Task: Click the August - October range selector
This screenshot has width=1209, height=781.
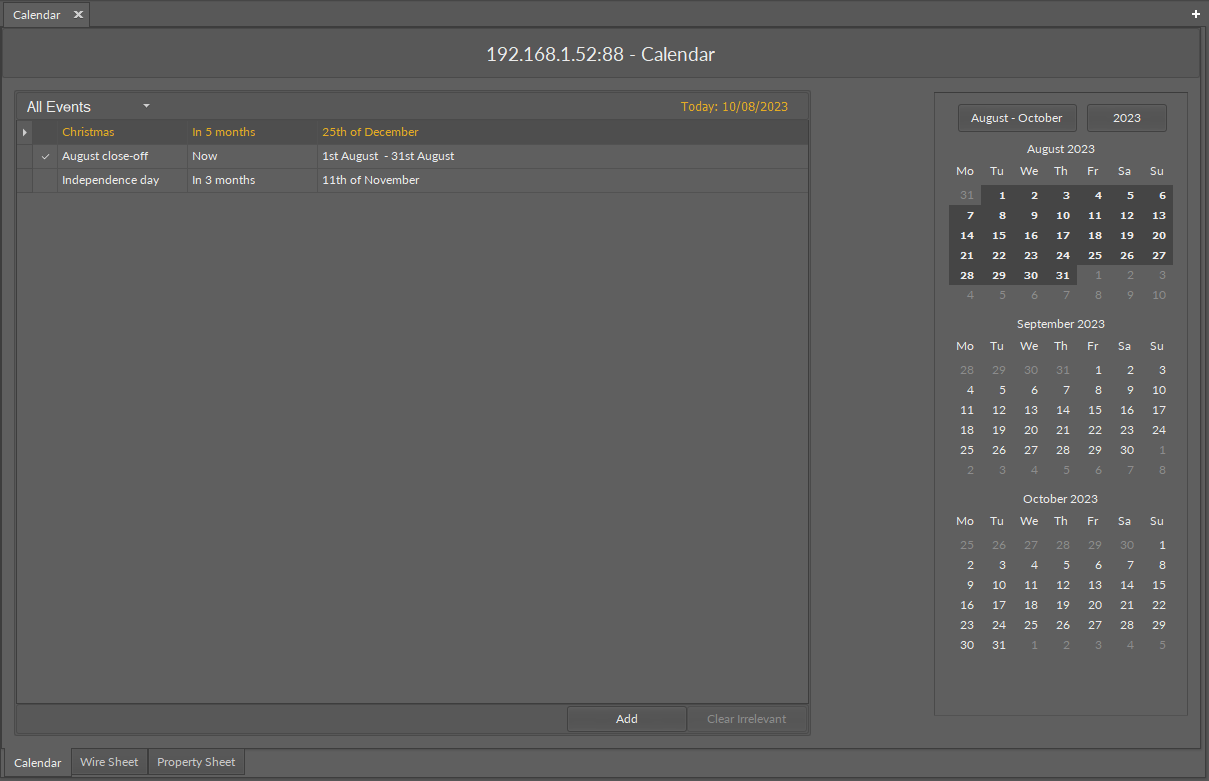Action: [x=1017, y=117]
